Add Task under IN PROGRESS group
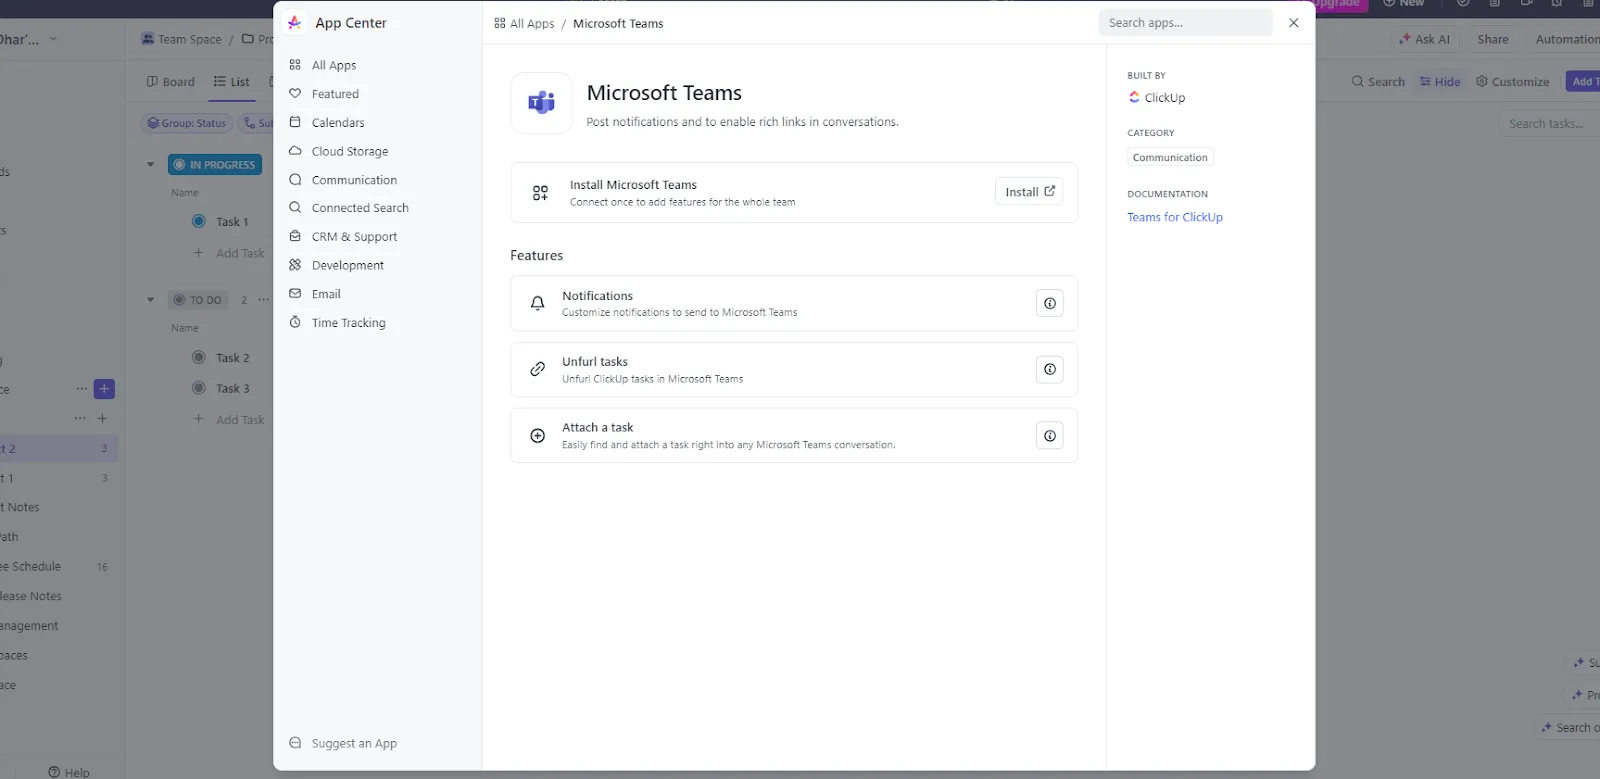This screenshot has width=1600, height=779. click(230, 254)
